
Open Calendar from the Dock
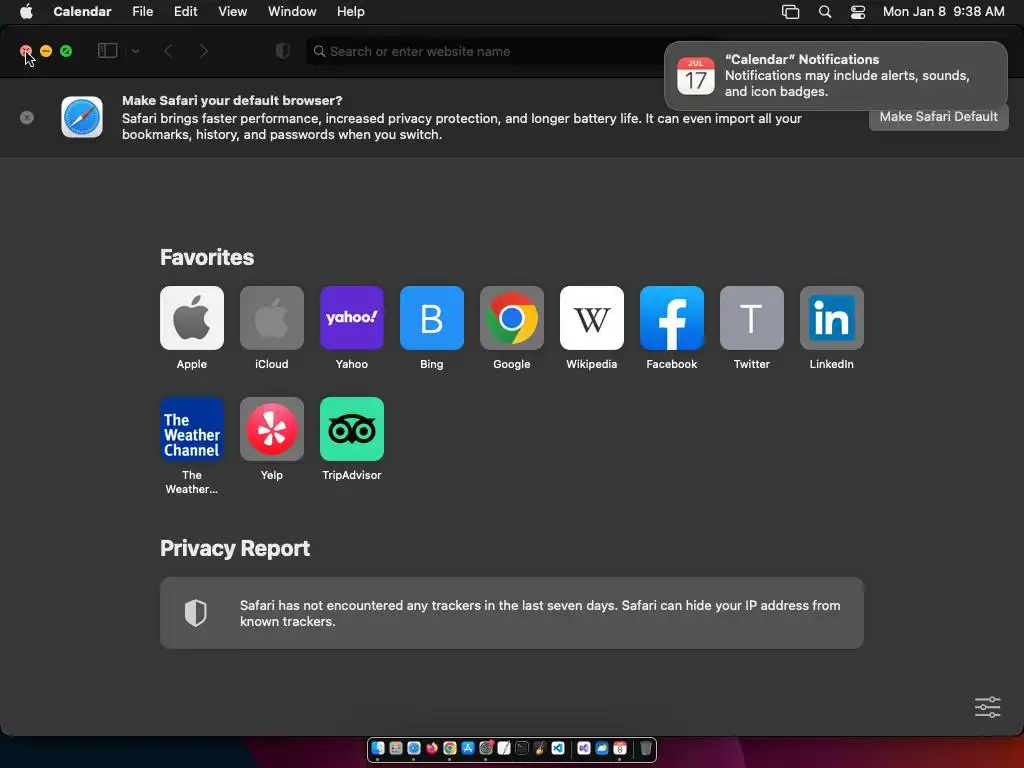pos(620,748)
